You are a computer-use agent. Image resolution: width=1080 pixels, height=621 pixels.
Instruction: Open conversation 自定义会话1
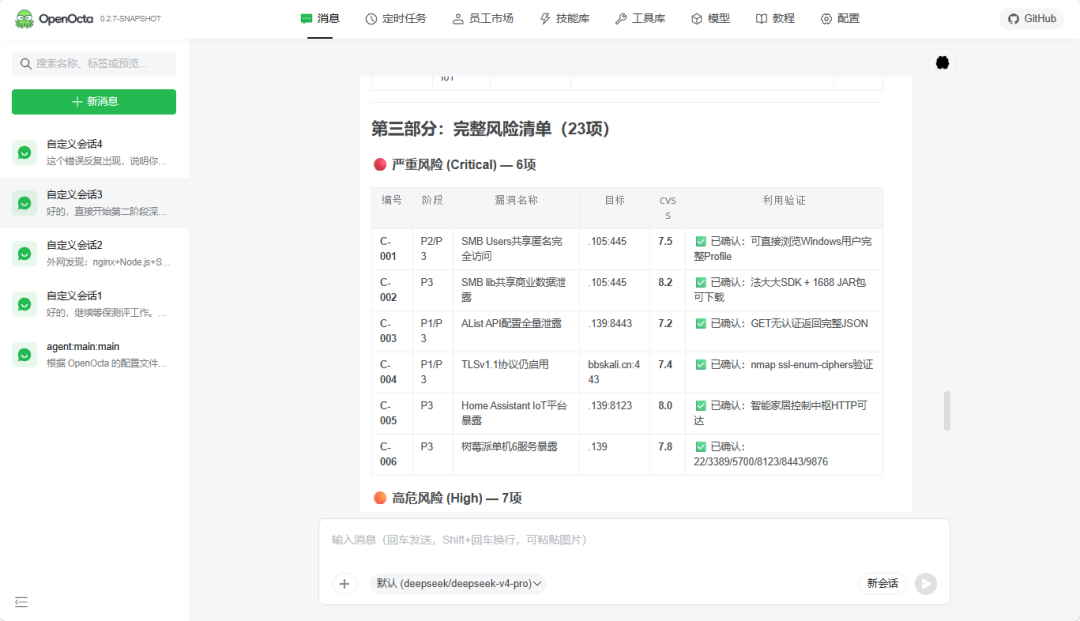[94, 304]
